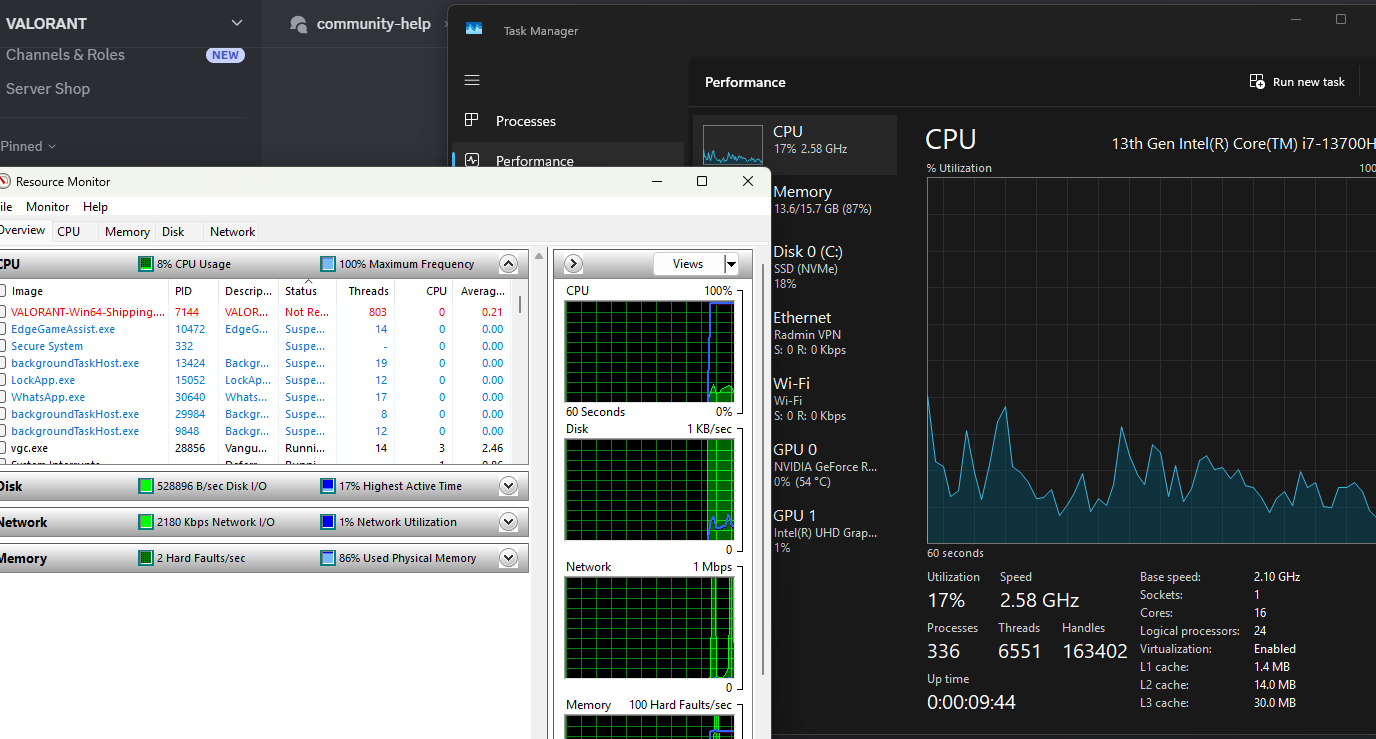Viewport: 1376px width, 739px height.
Task: Tick the checkbox for WhatsApp.exe
Action: tap(2, 397)
